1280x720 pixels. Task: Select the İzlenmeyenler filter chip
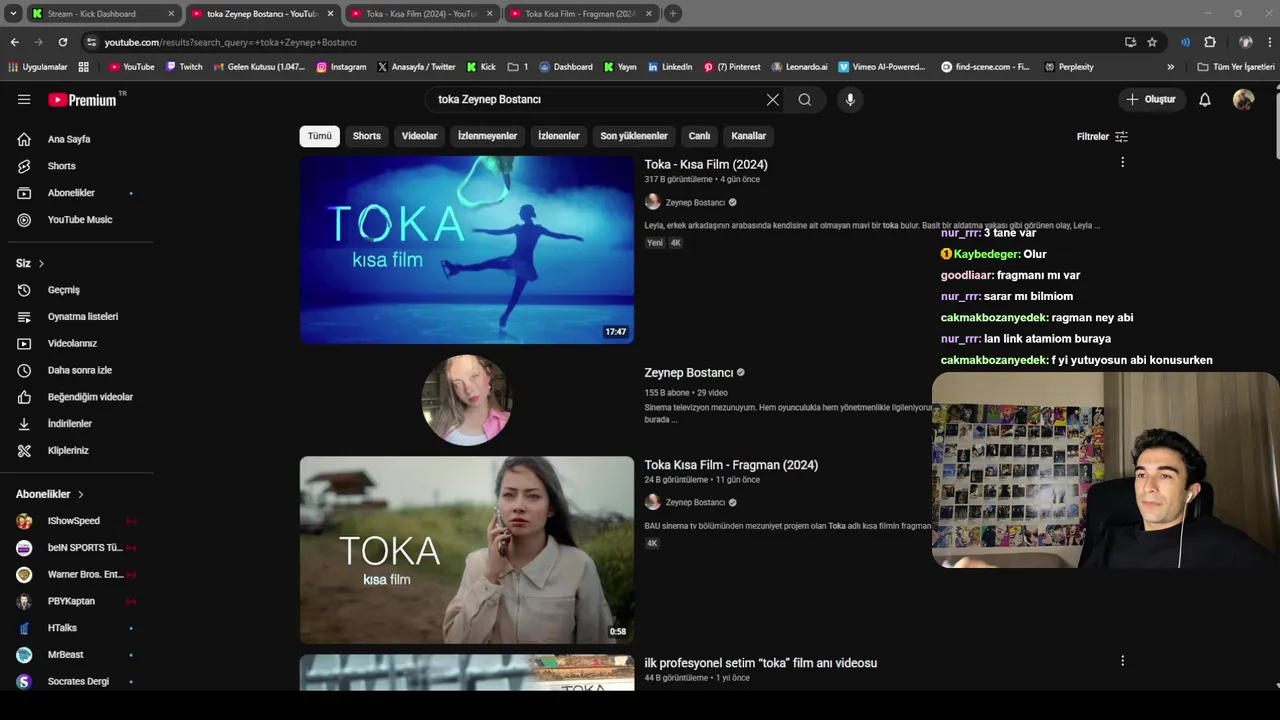488,136
